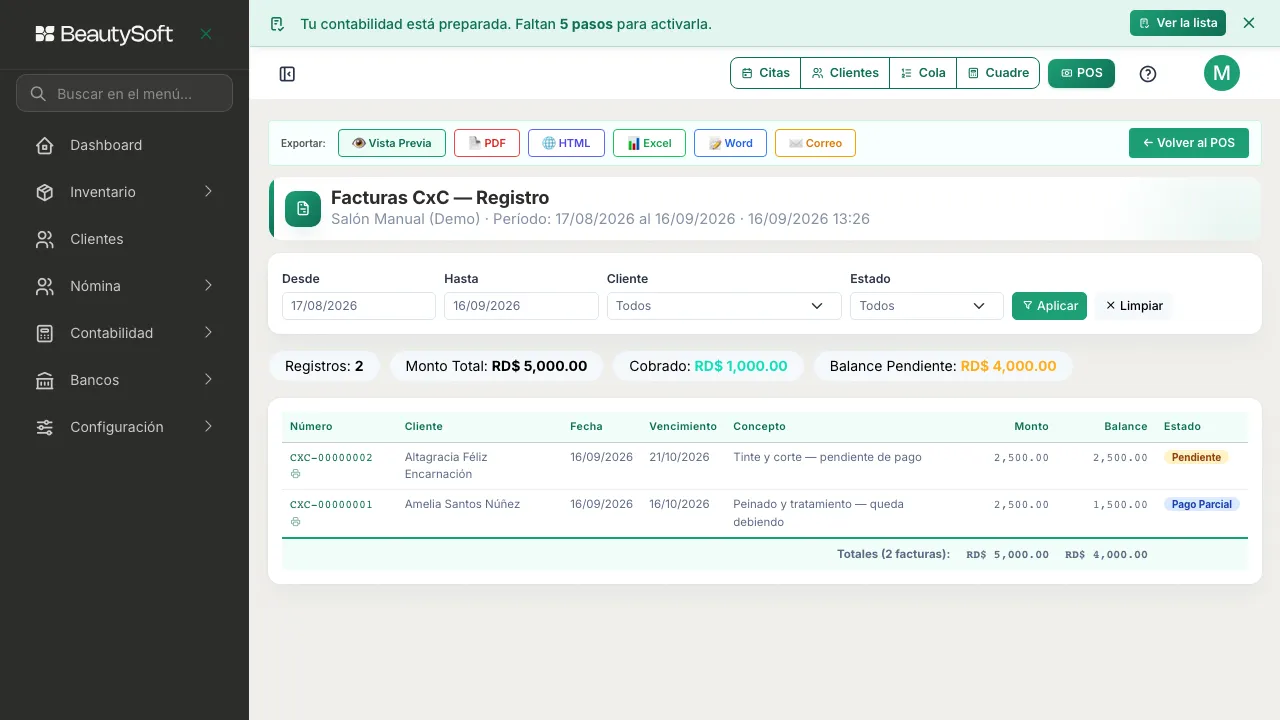Apply filters with the Aplicar button

[x=1049, y=306]
